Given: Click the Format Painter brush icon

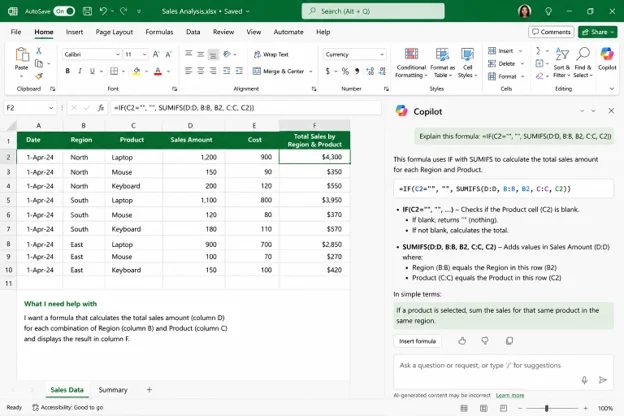Looking at the screenshot, I should tap(39, 76).
